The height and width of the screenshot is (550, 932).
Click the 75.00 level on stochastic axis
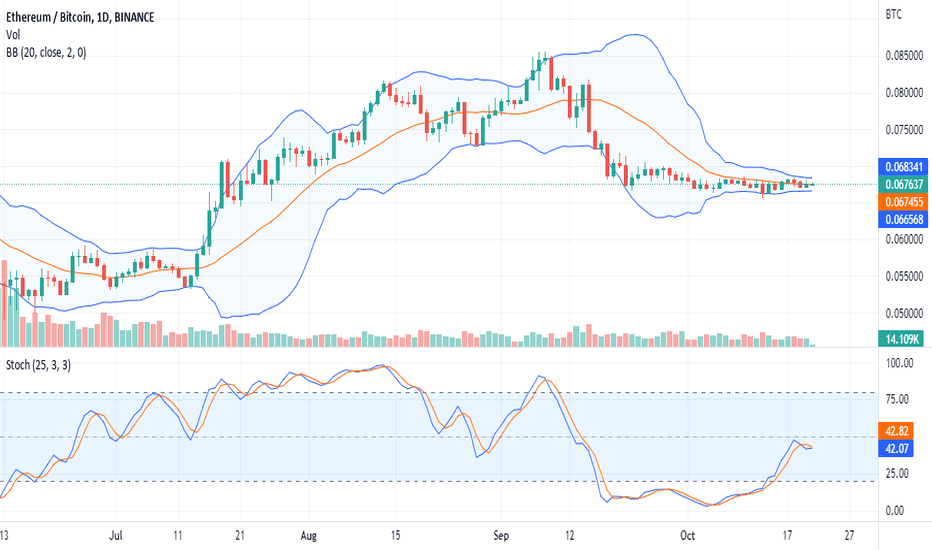897,399
